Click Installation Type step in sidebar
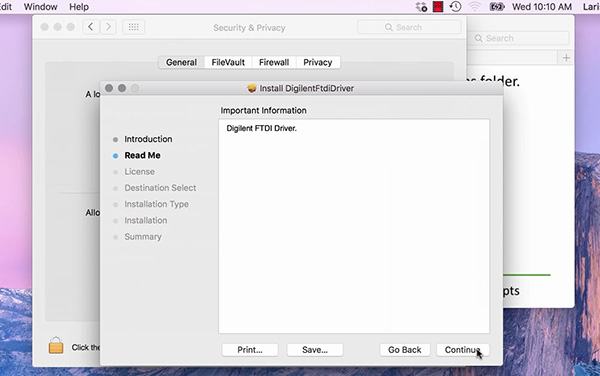The image size is (600, 376). tap(156, 204)
